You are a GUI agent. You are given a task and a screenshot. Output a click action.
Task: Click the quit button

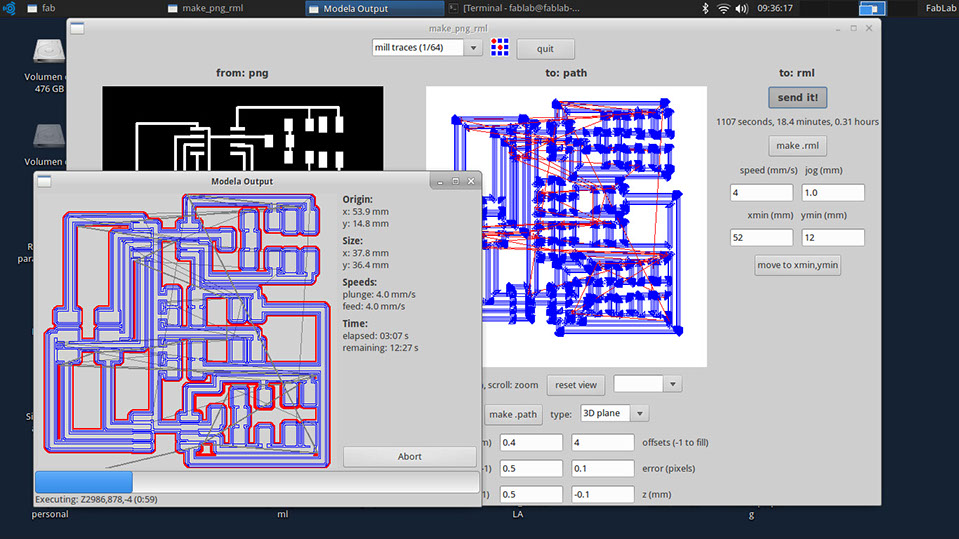click(x=545, y=49)
